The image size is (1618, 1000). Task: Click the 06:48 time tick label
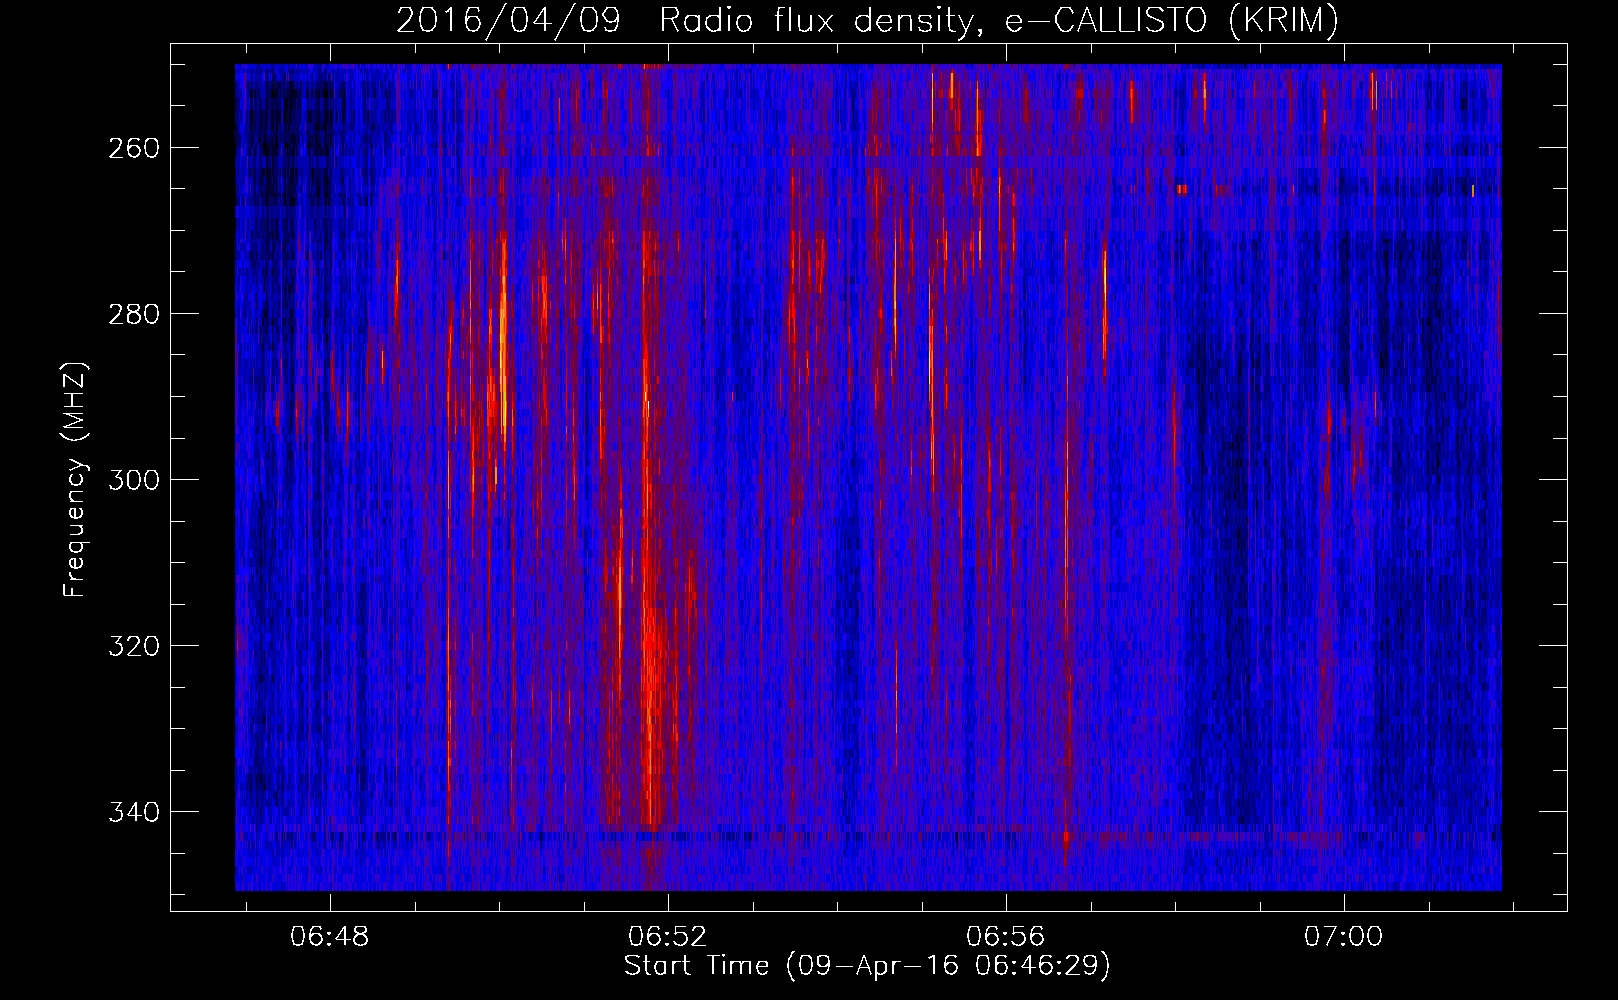tap(330, 937)
